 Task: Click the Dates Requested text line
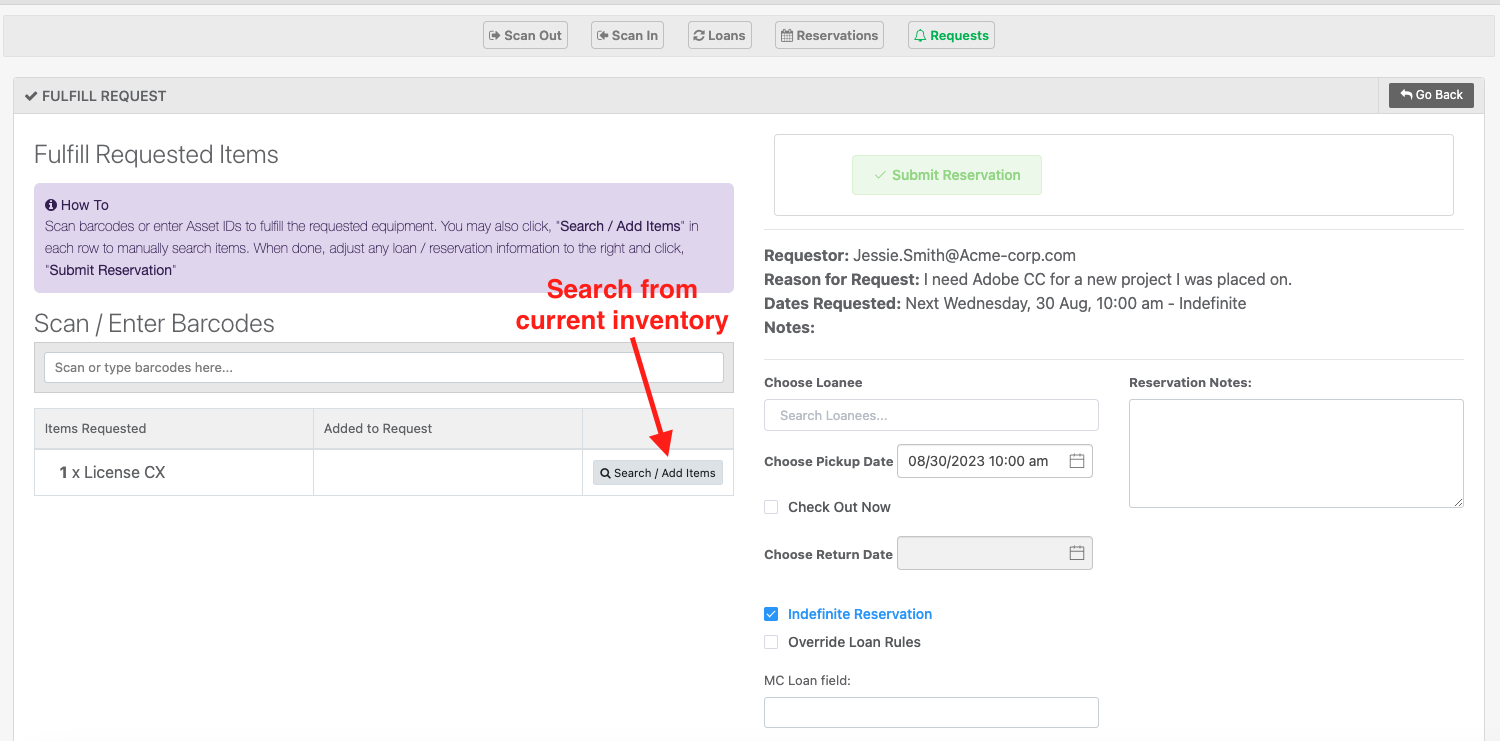point(1005,303)
